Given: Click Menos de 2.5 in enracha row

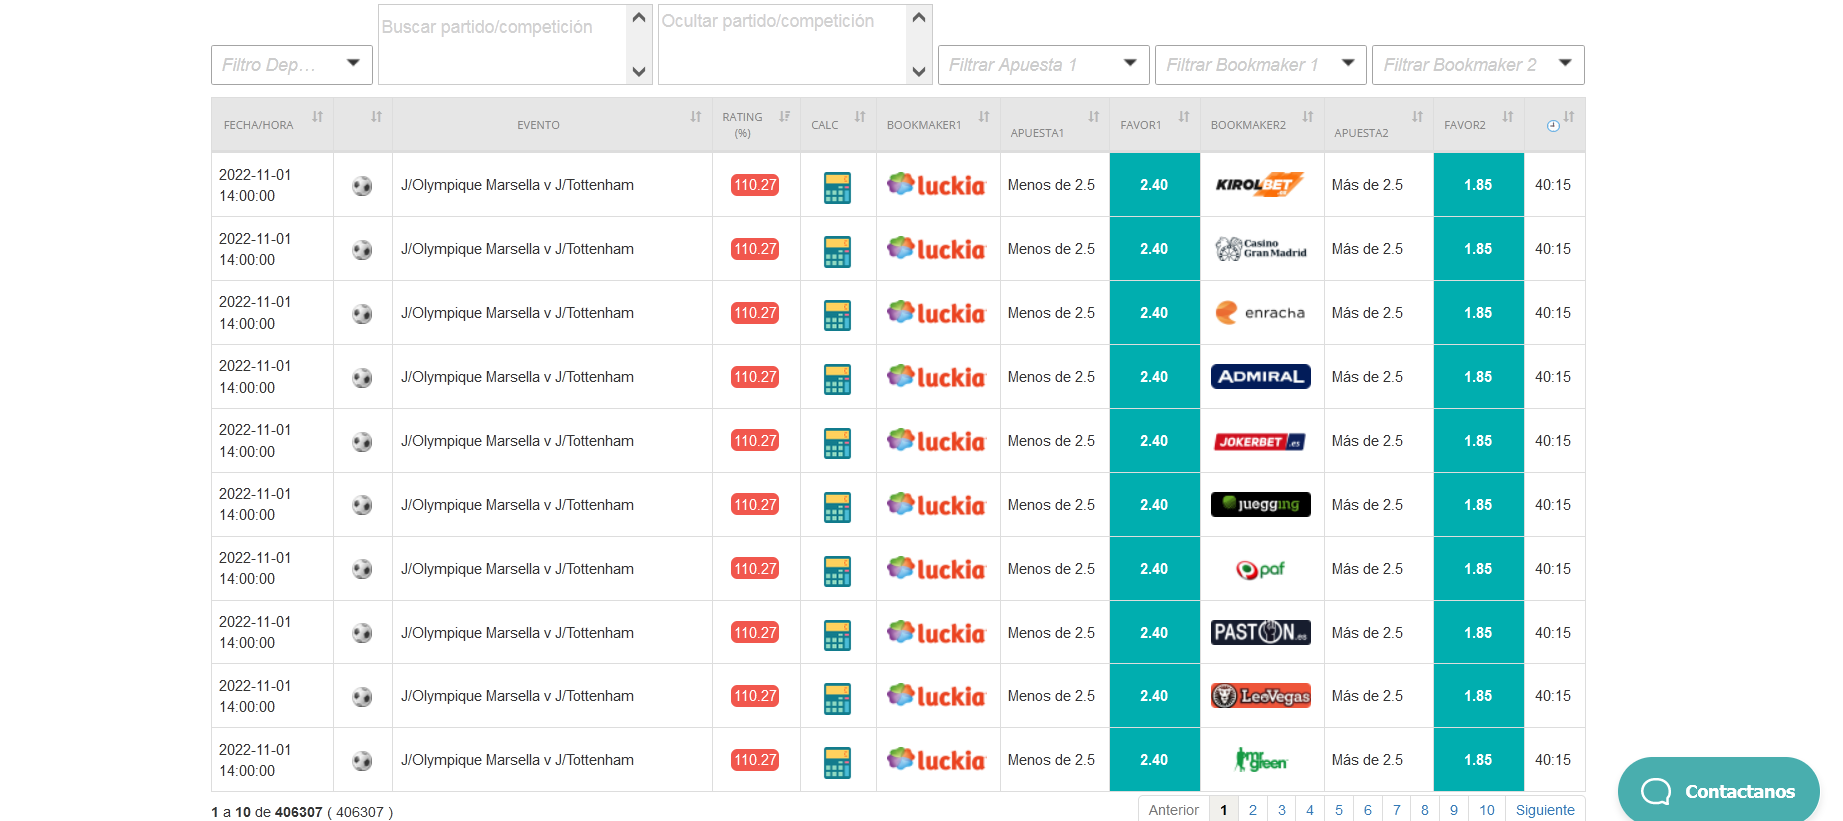Looking at the screenshot, I should [1051, 313].
